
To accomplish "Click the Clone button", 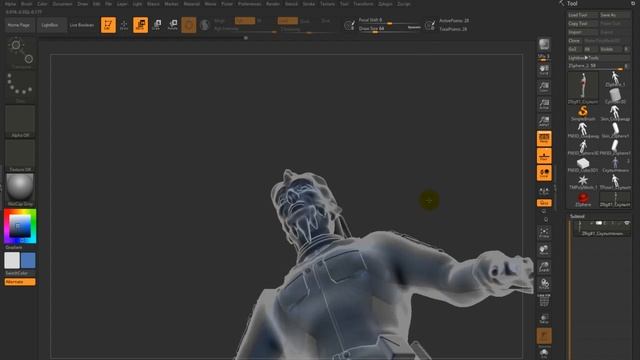I will [x=574, y=40].
